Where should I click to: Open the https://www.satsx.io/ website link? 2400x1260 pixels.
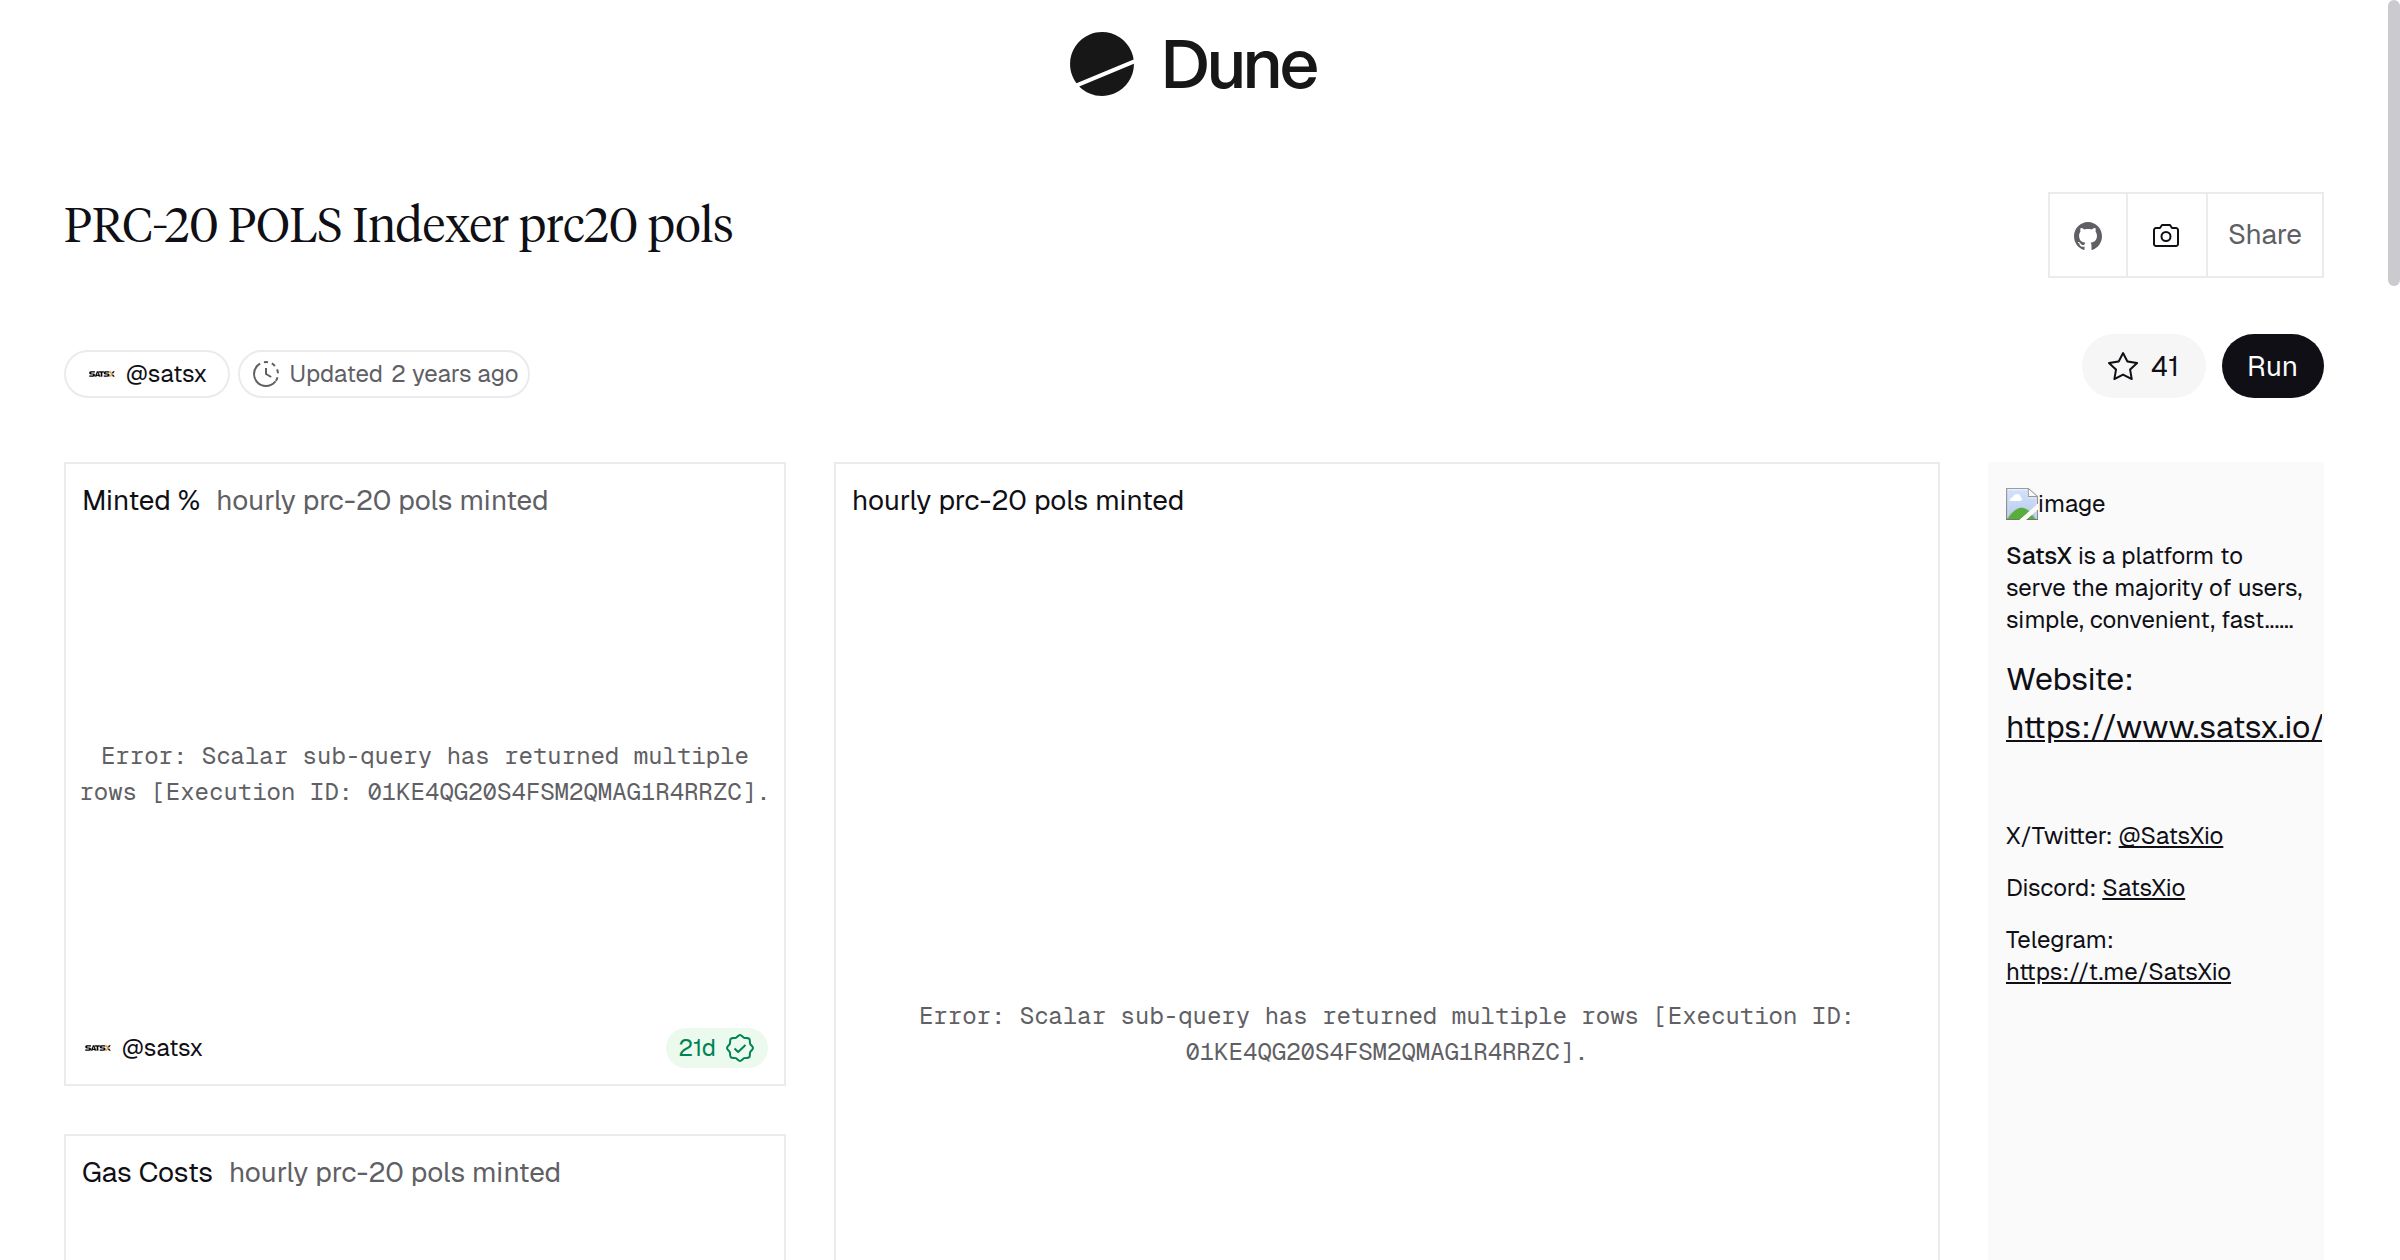[2163, 727]
